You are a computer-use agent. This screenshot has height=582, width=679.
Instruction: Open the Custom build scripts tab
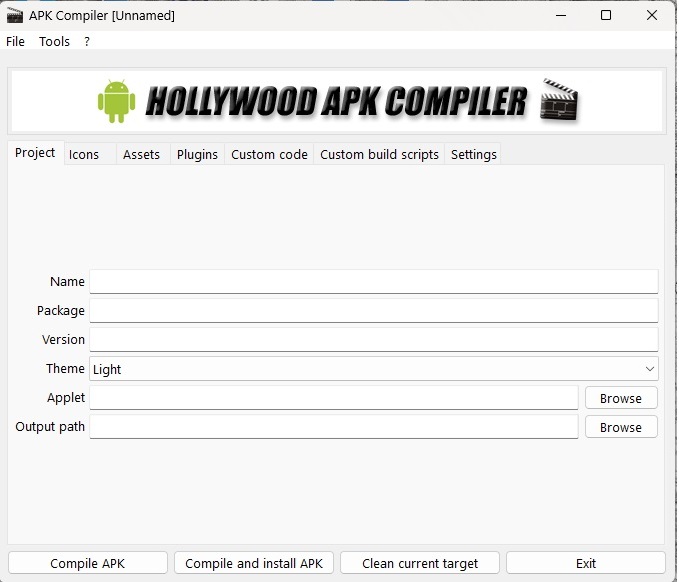[379, 155]
